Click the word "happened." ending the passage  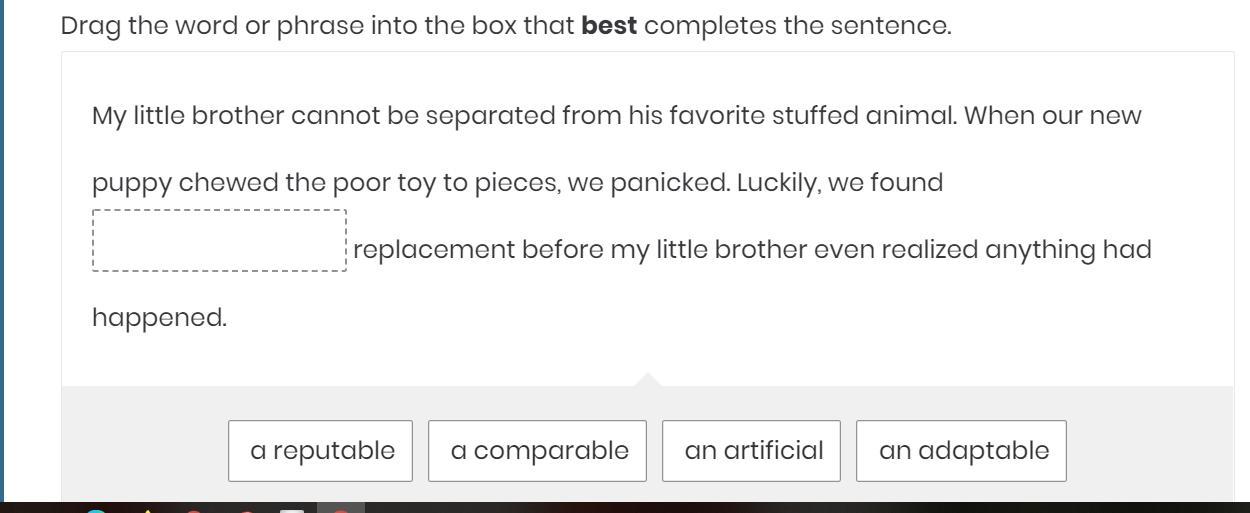click(x=160, y=318)
